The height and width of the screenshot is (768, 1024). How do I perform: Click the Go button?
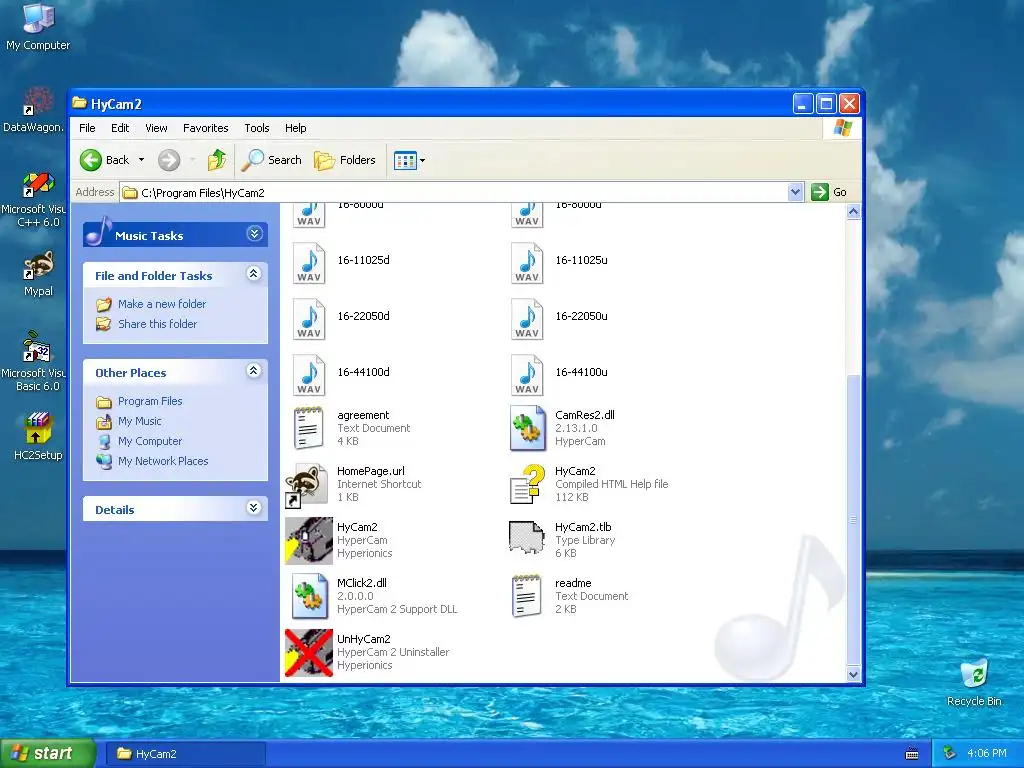[829, 192]
